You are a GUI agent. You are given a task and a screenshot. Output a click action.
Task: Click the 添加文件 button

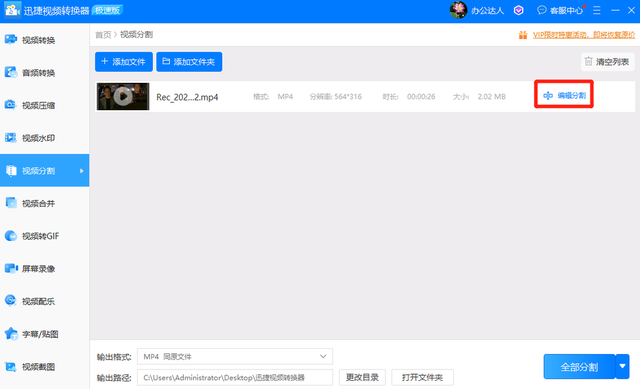pyautogui.click(x=124, y=62)
